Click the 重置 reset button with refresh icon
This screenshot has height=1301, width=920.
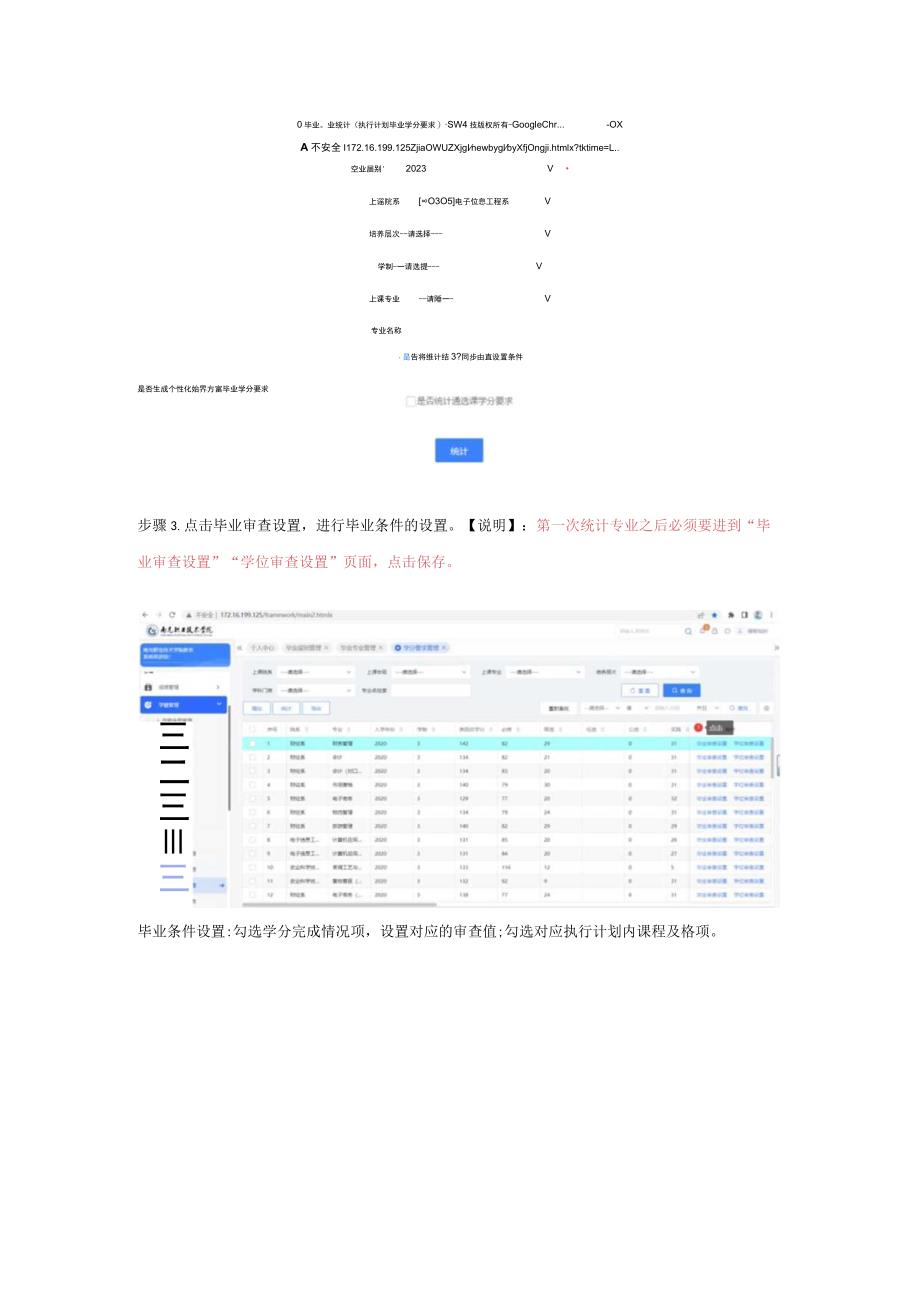tap(641, 689)
